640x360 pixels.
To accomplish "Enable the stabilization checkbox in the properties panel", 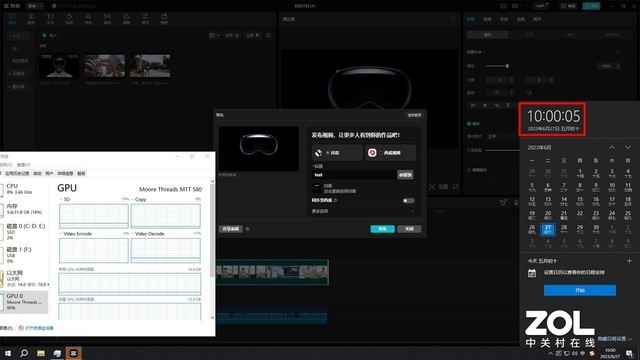I will tap(469, 170).
